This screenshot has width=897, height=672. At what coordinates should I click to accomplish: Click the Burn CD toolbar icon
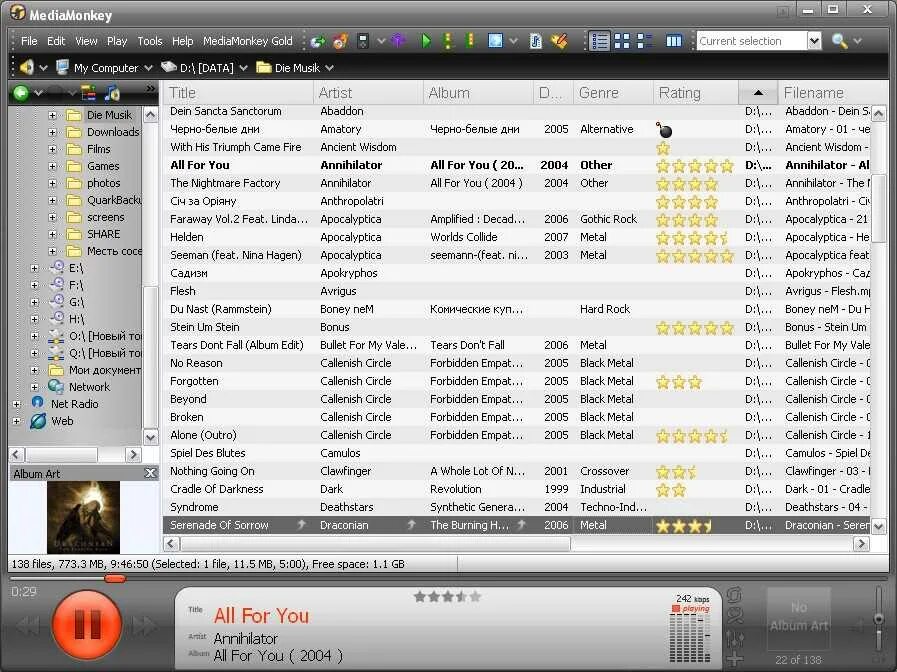[340, 41]
